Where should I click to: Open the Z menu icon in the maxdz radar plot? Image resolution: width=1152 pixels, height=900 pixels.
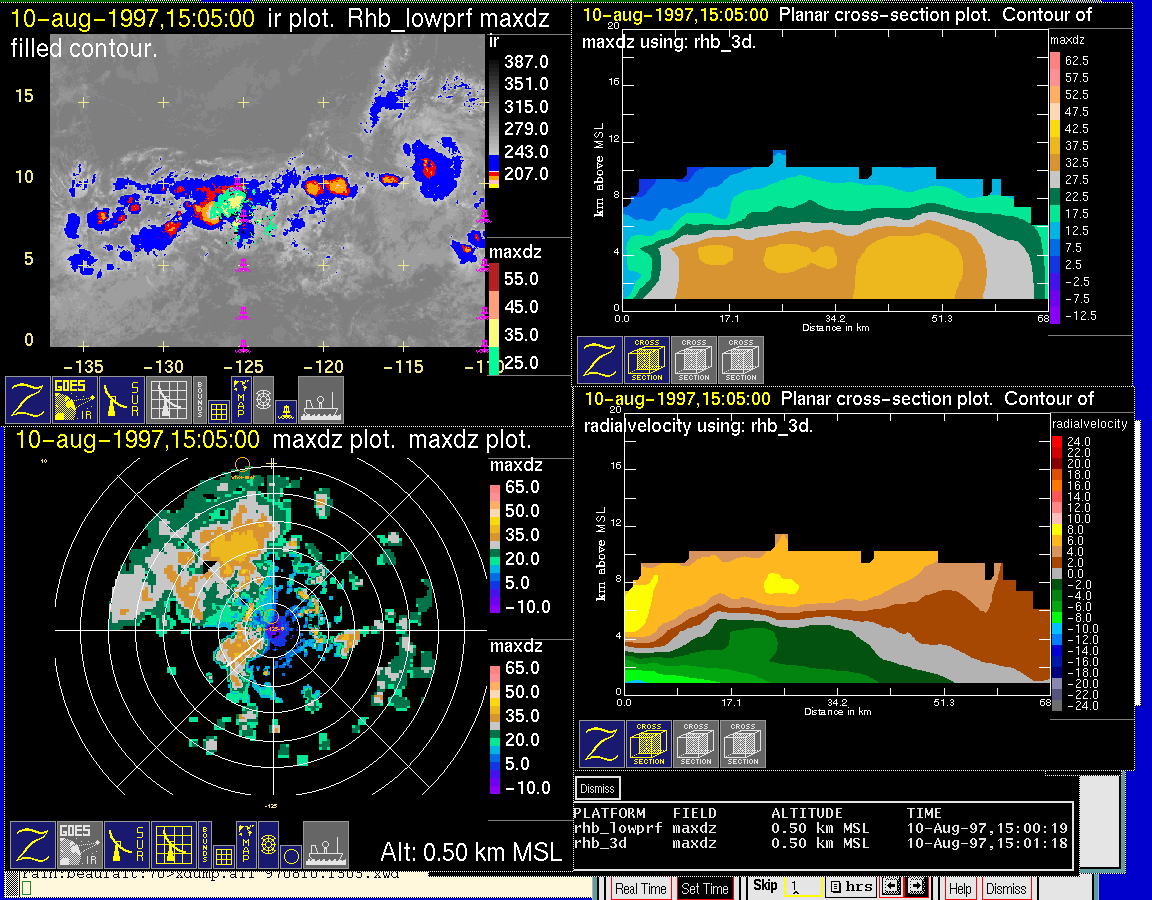tap(32, 845)
